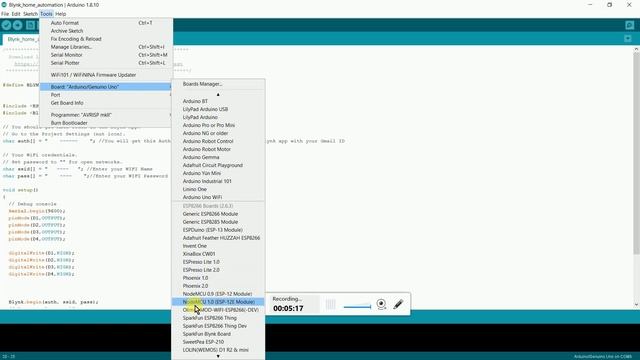Click Blynk.begin(auth, ssid, pass) code line
The image size is (640, 360).
tap(53, 302)
